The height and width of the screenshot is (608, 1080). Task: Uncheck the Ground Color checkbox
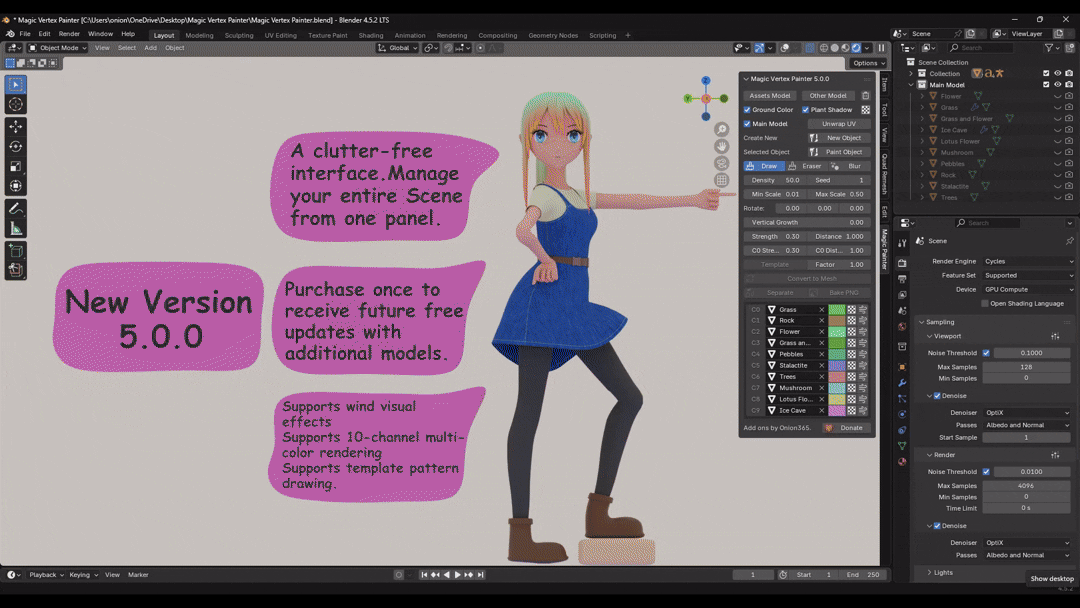point(747,110)
